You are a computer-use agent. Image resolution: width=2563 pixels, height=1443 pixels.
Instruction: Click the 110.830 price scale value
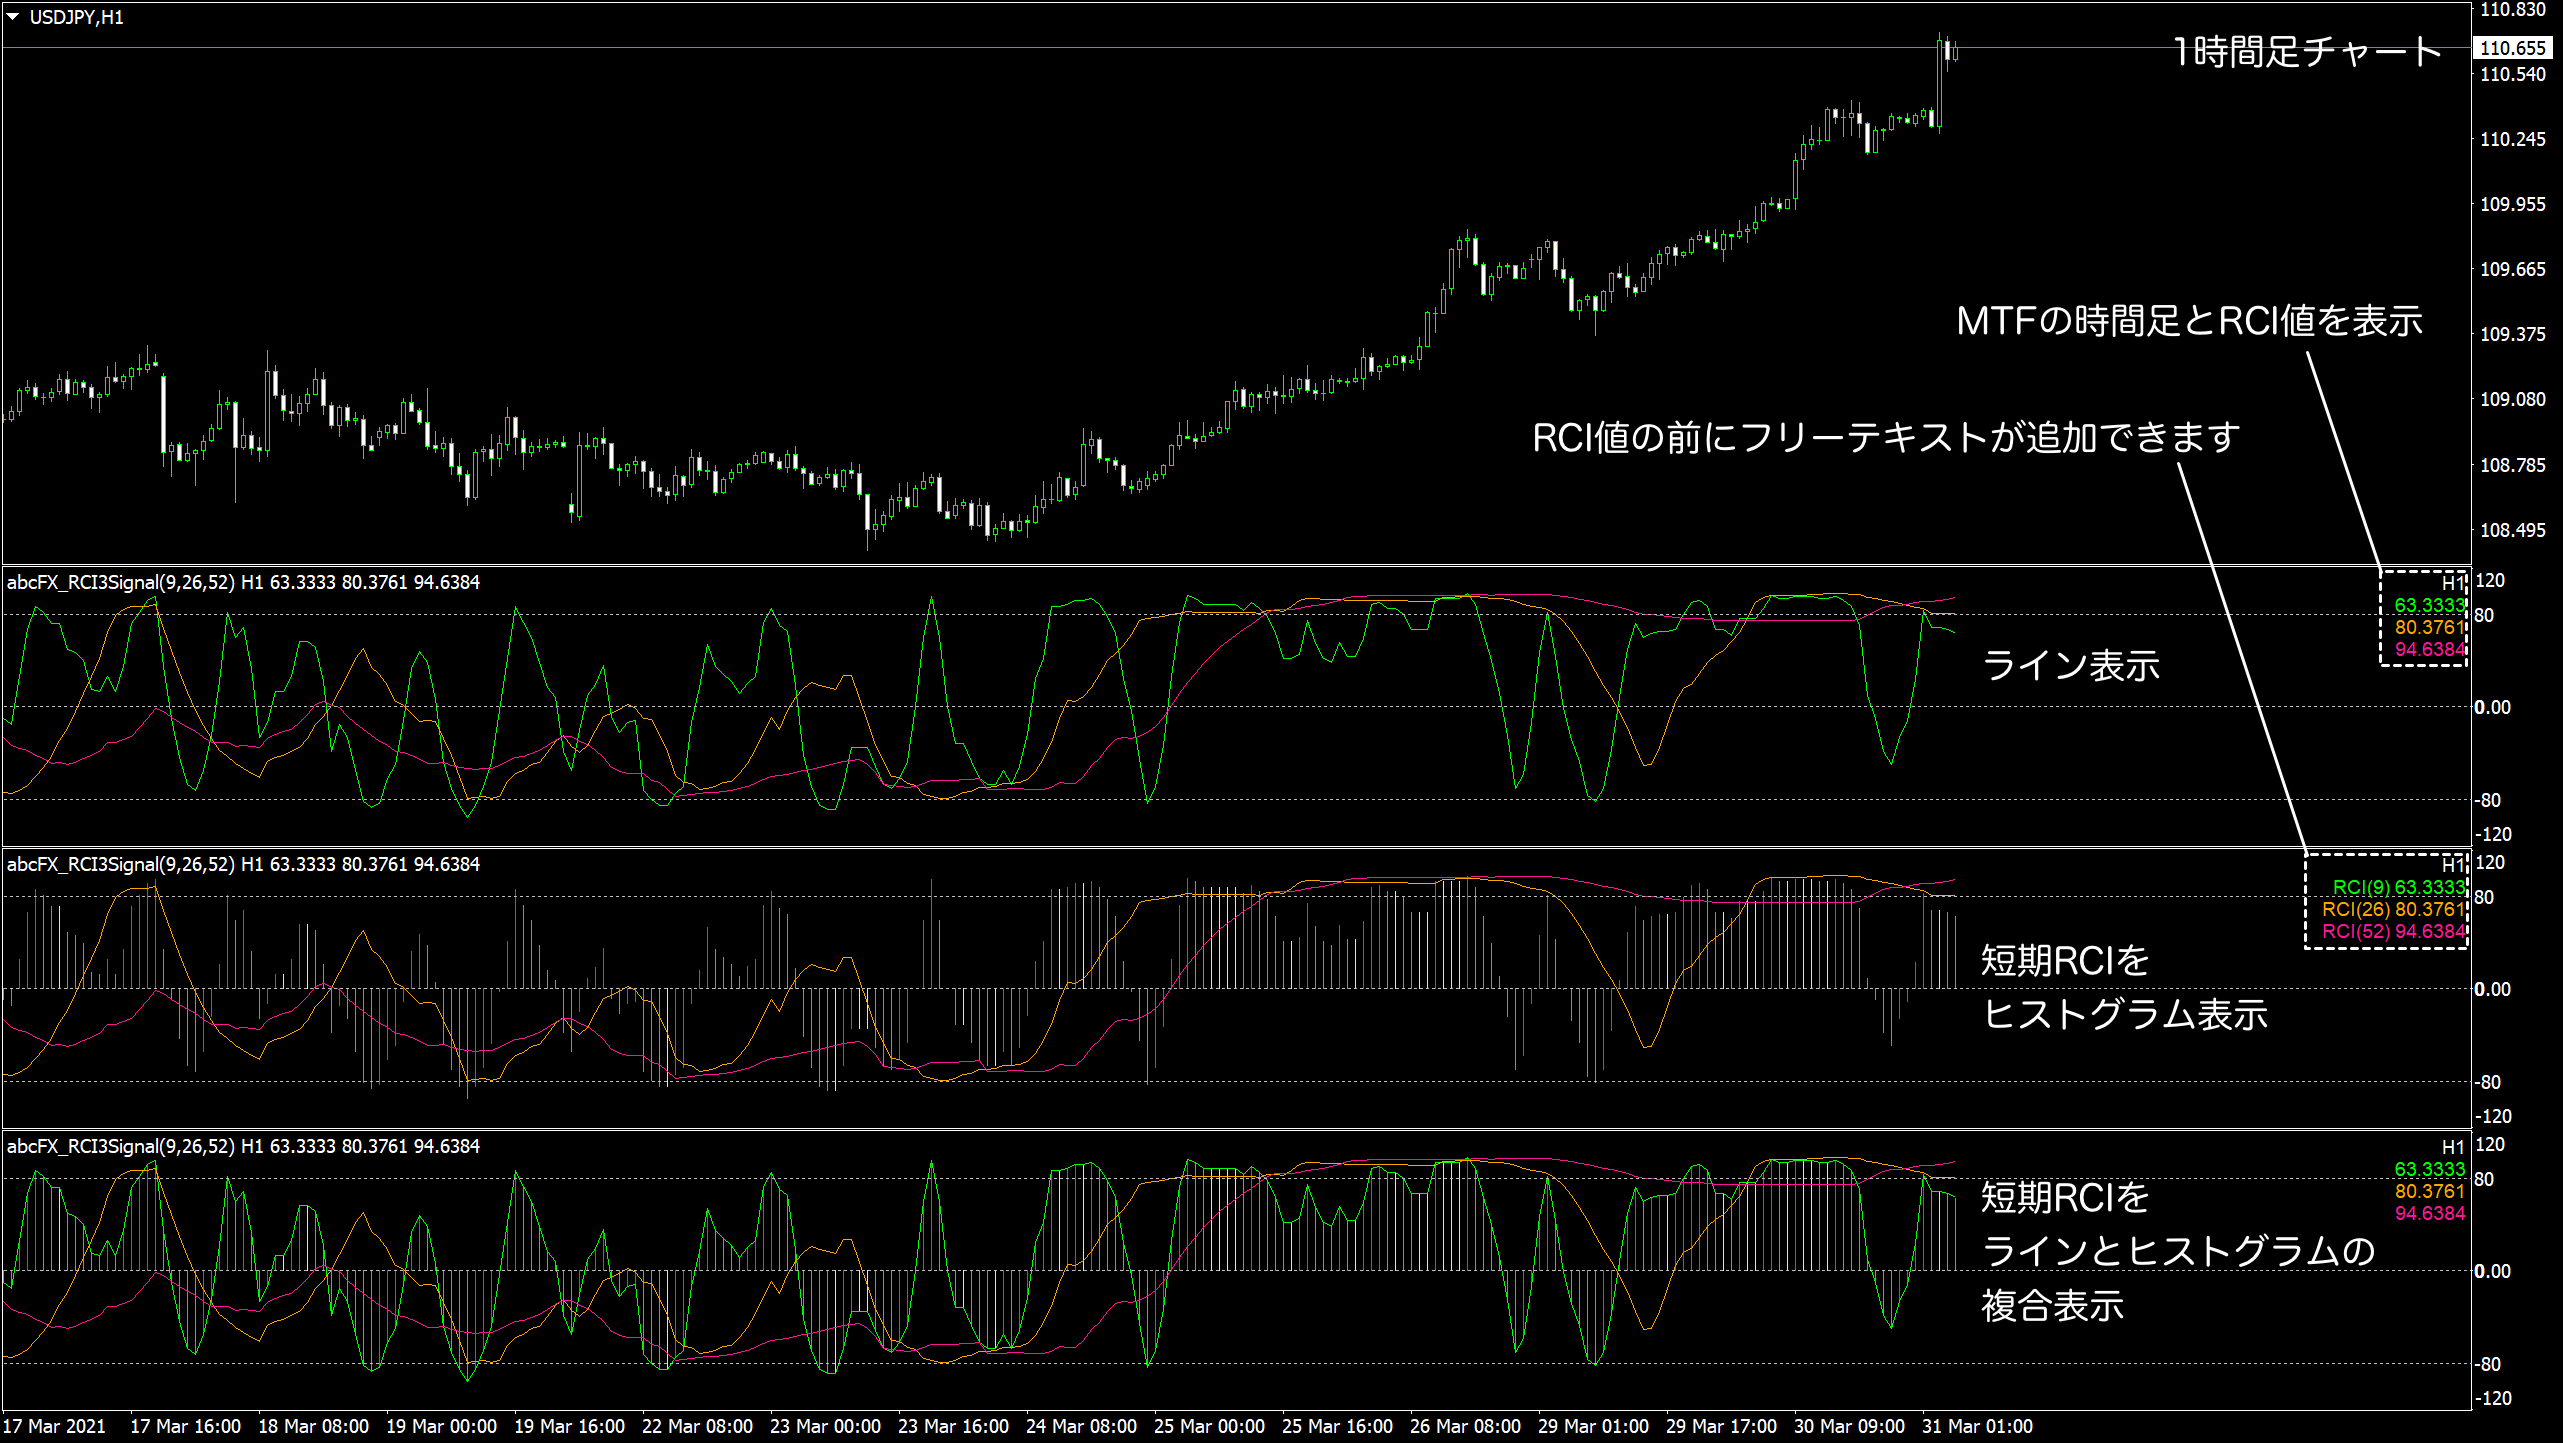click(x=2512, y=10)
